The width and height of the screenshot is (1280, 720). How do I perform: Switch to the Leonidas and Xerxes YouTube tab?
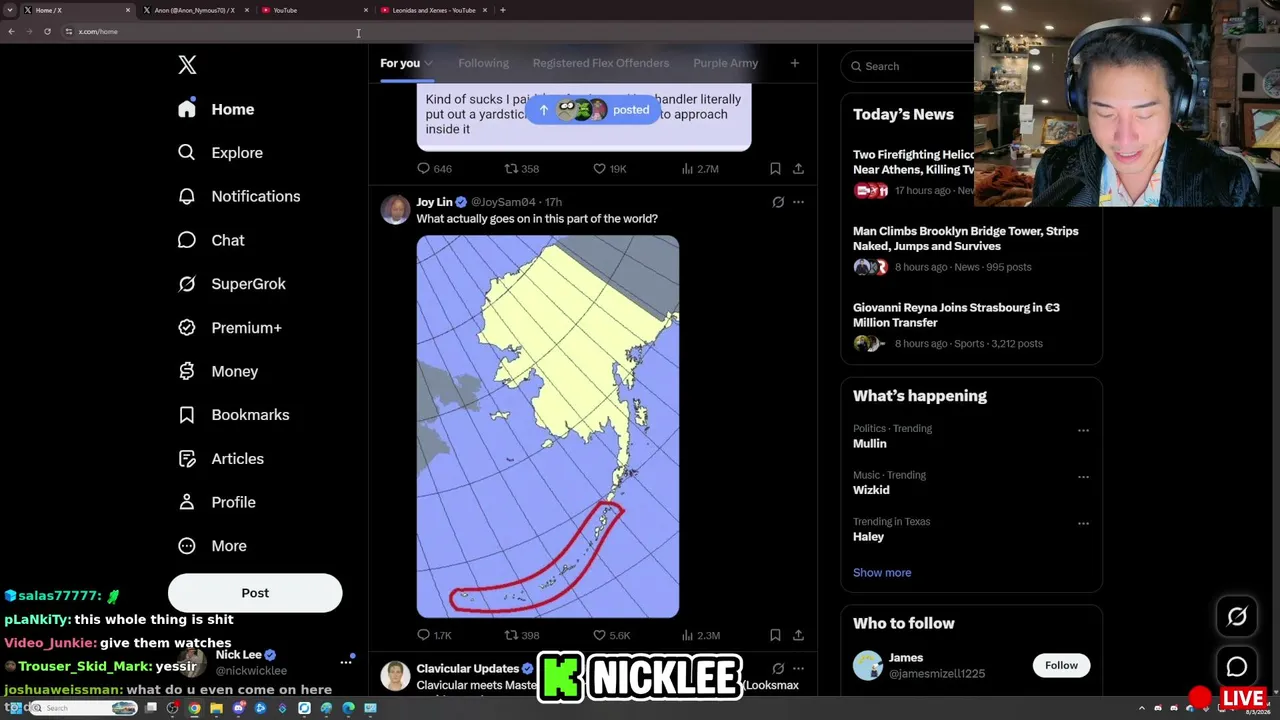tap(434, 10)
